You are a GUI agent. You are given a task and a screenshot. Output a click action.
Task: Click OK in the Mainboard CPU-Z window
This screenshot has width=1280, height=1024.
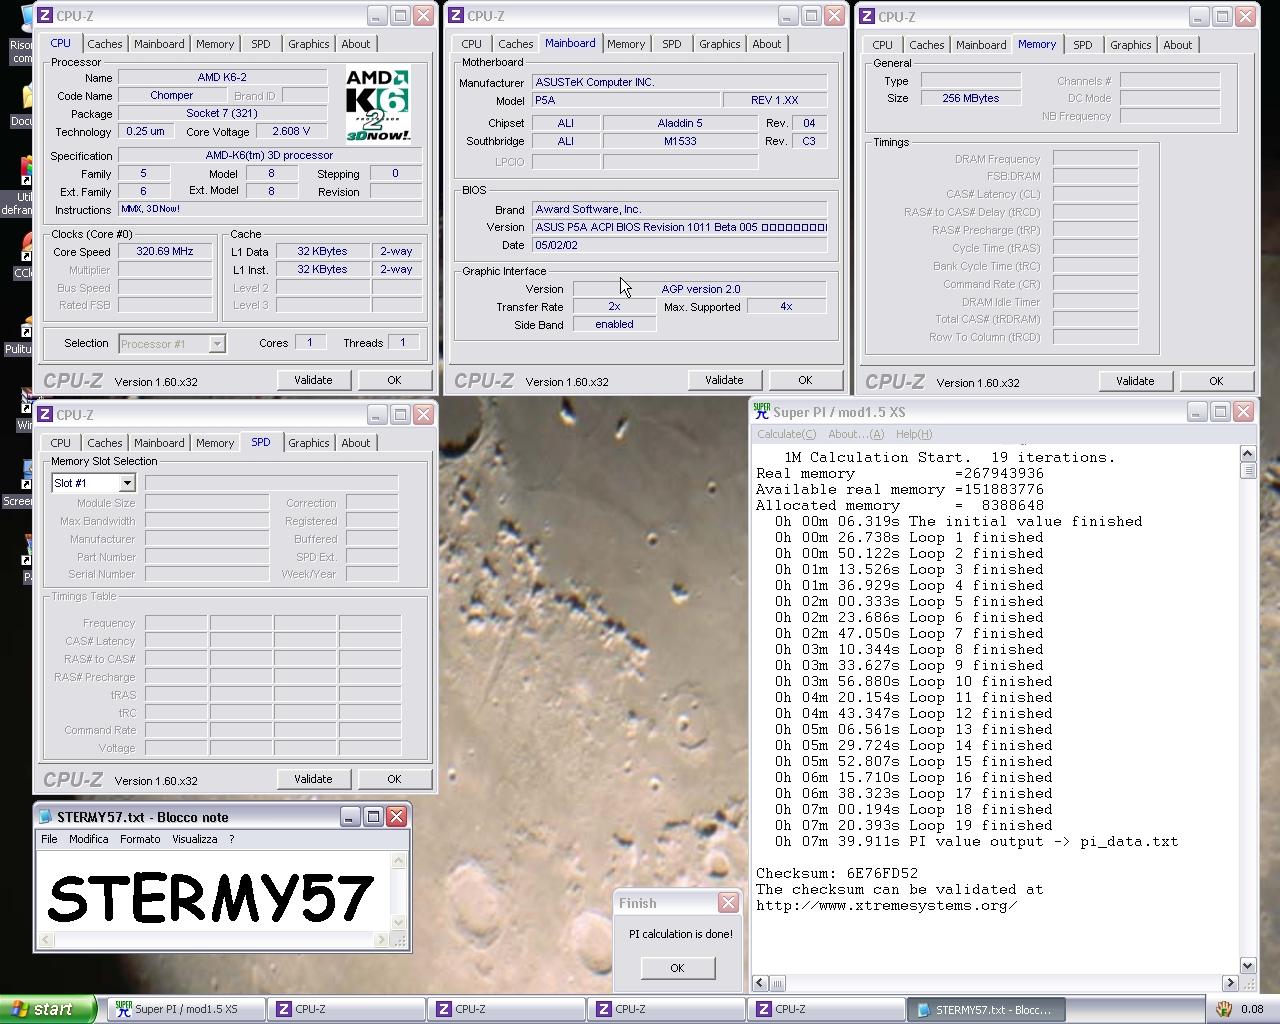click(x=805, y=380)
